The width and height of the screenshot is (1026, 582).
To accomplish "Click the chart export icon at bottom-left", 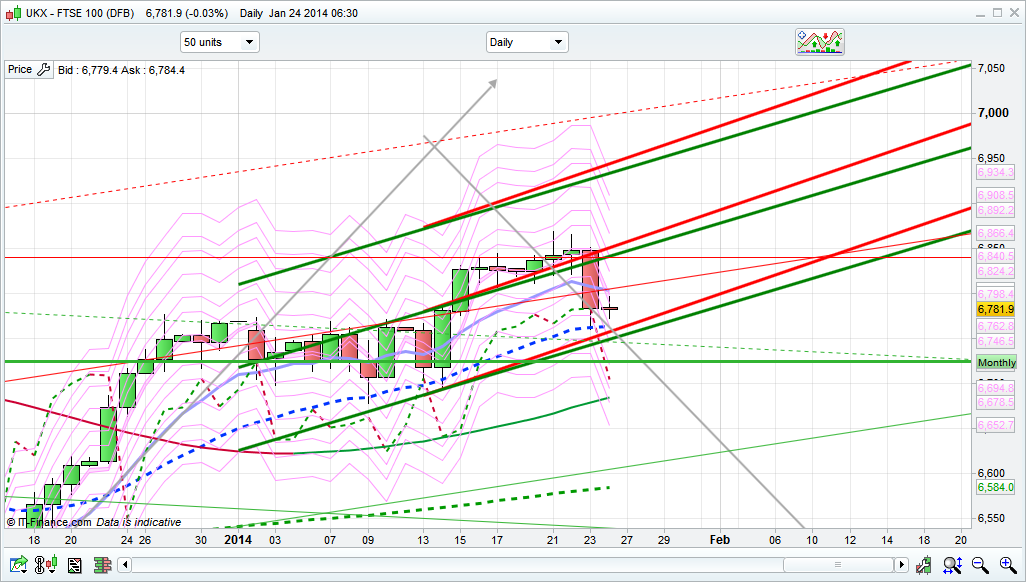I will pyautogui.click(x=18, y=566).
